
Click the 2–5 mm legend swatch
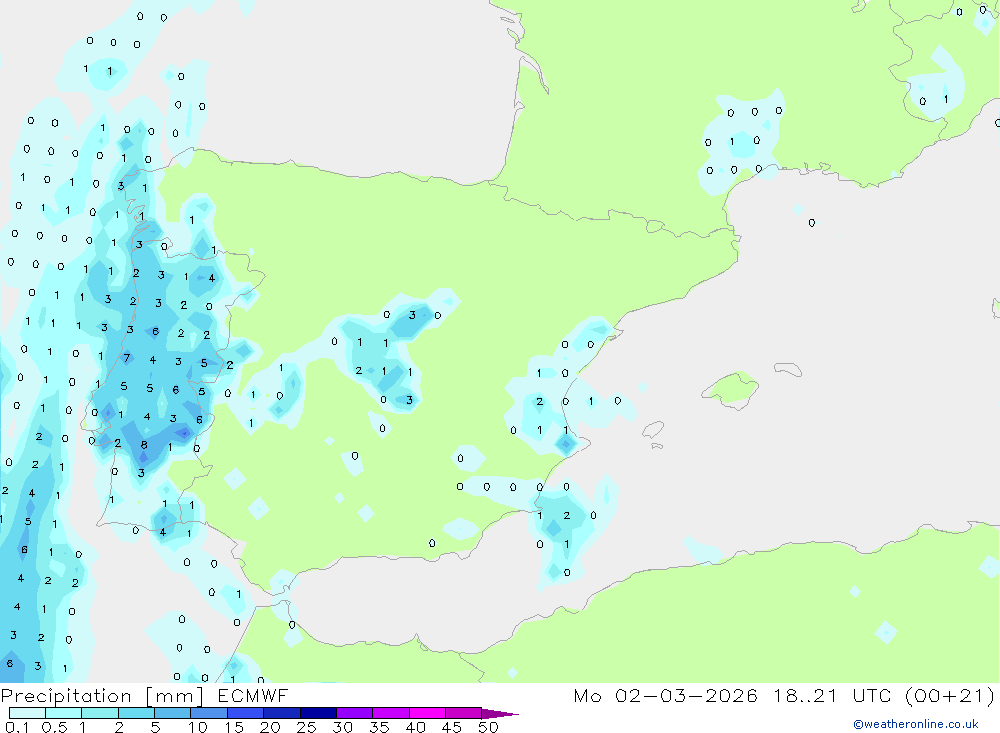tap(136, 713)
